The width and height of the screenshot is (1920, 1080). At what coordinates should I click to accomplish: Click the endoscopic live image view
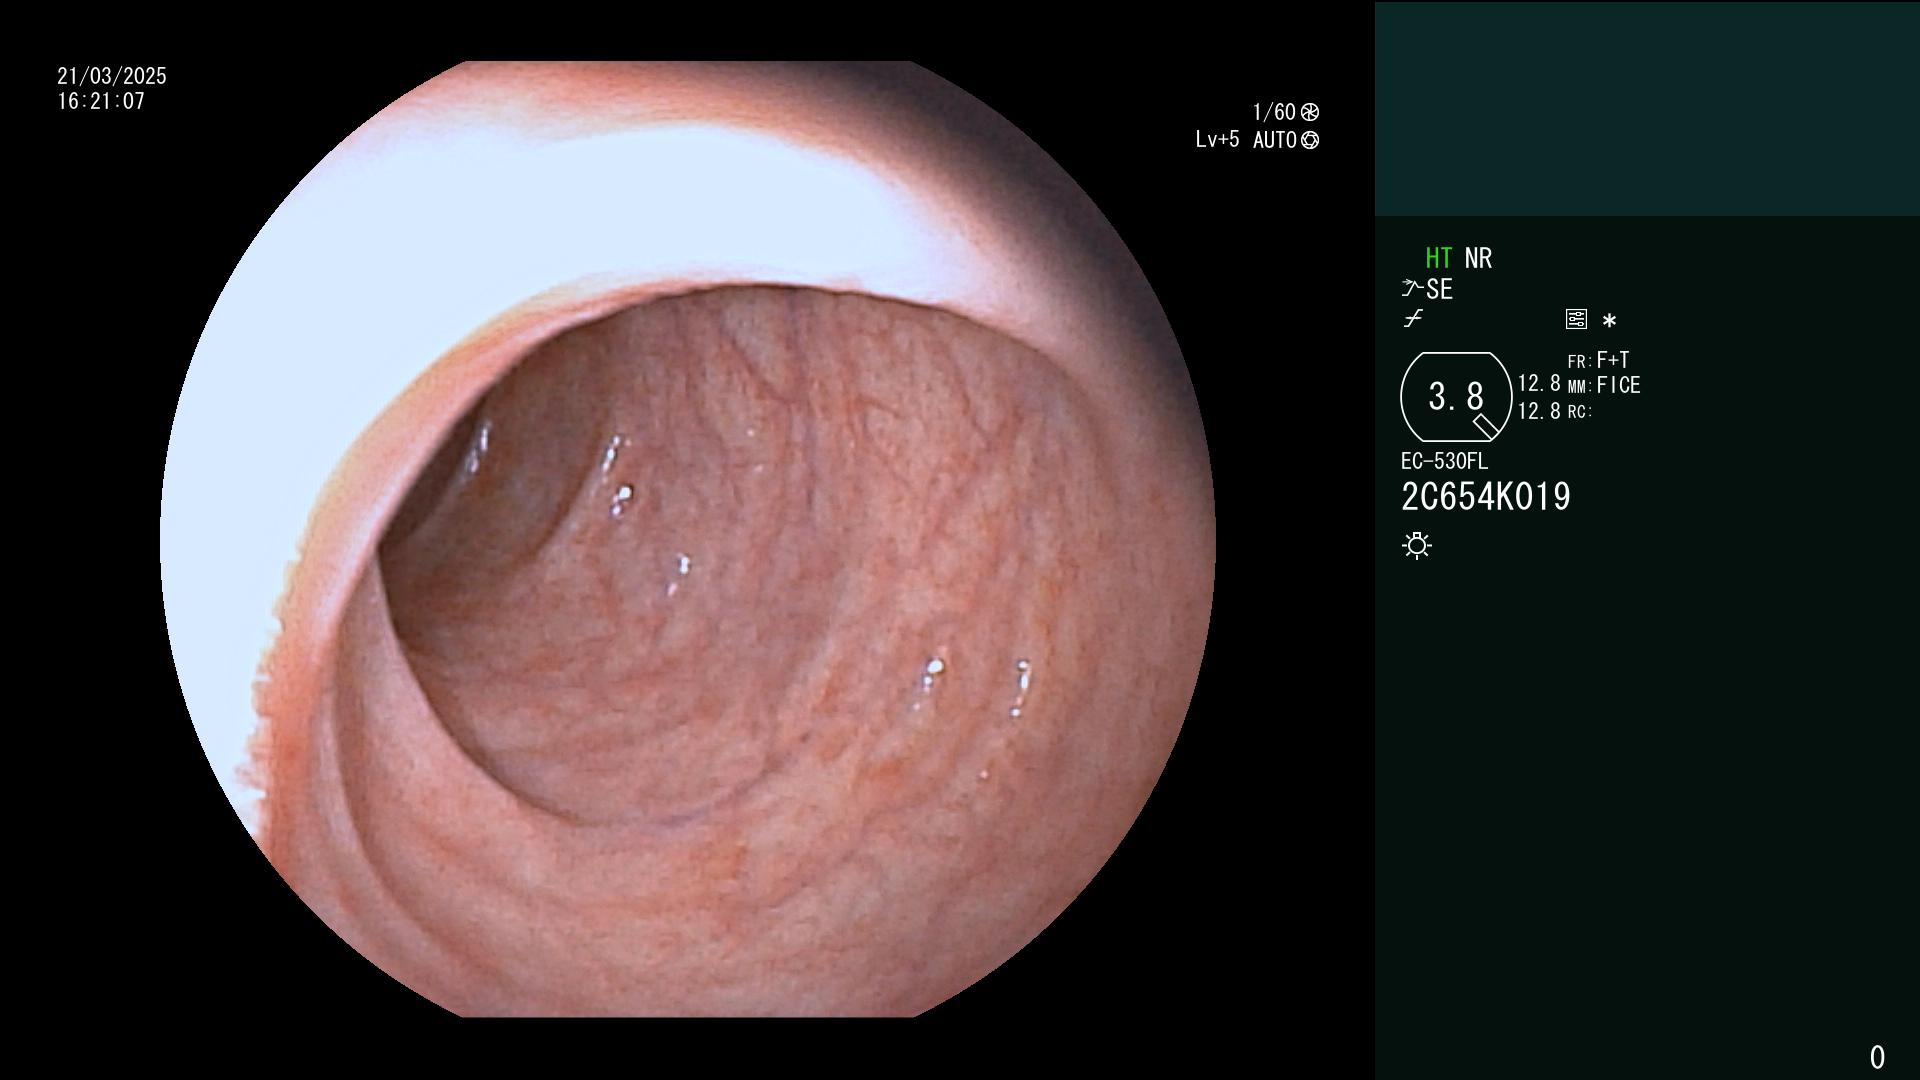688,539
